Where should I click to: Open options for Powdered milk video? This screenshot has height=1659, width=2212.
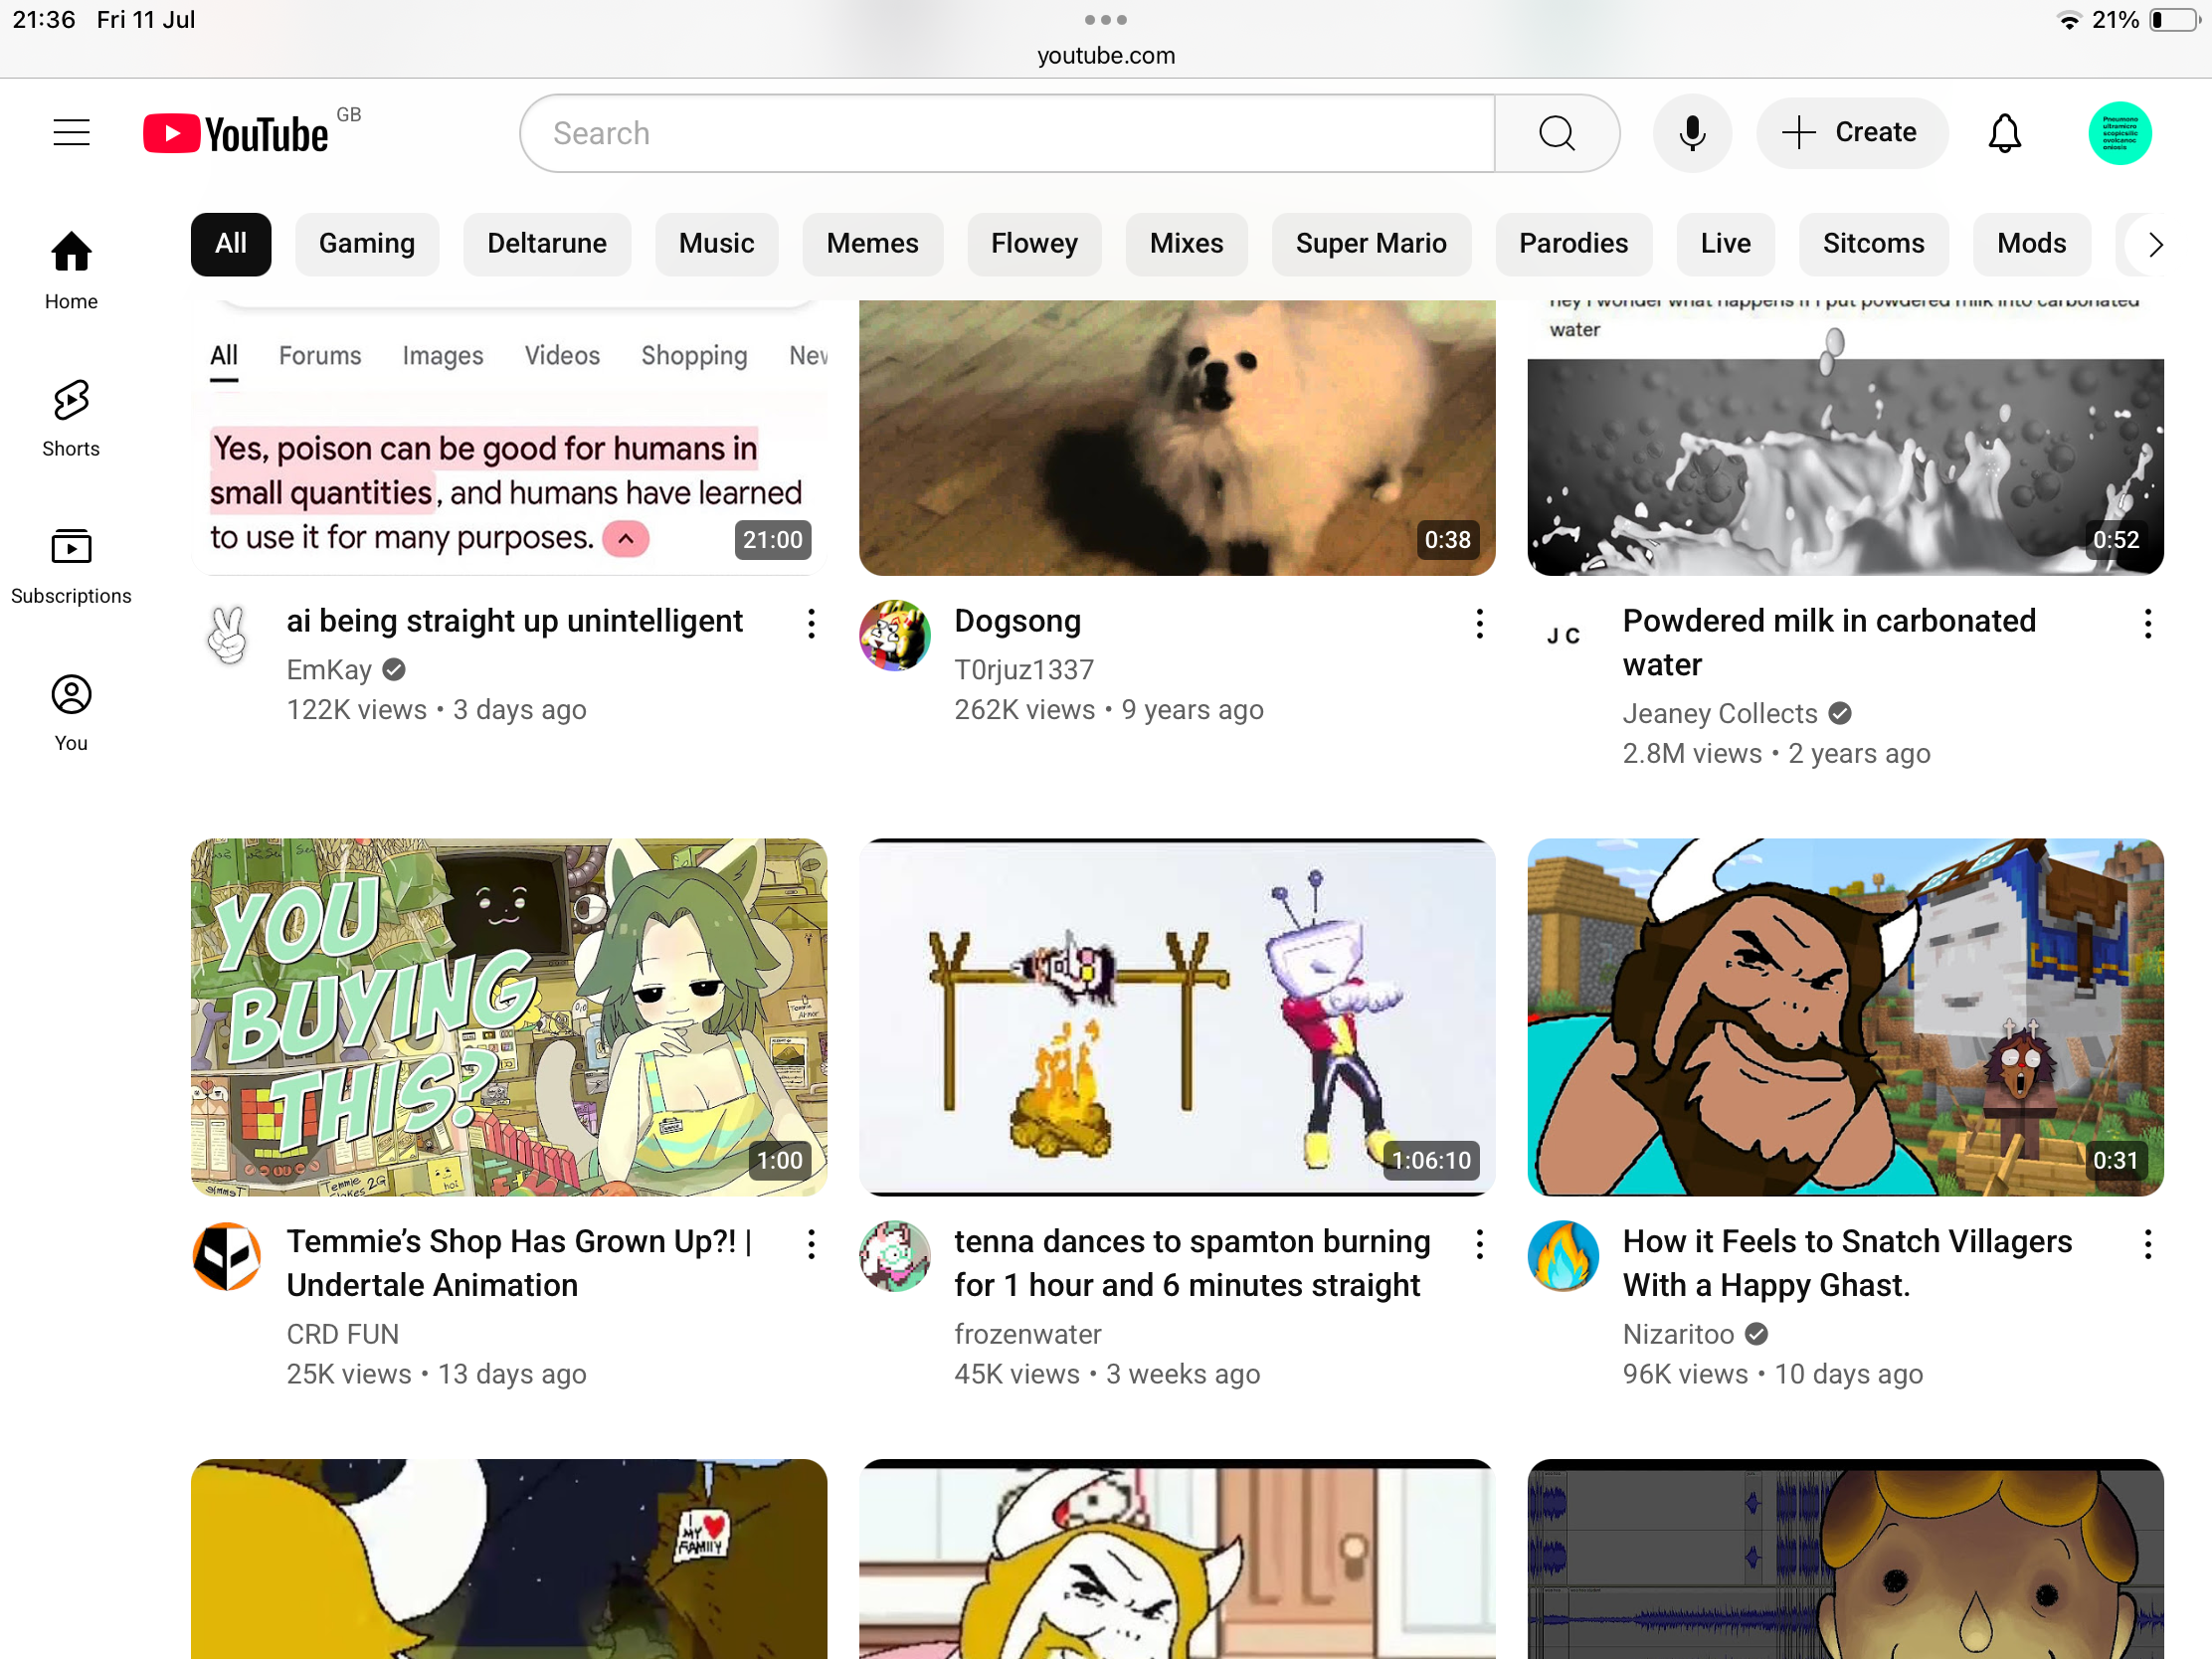pyautogui.click(x=2147, y=624)
